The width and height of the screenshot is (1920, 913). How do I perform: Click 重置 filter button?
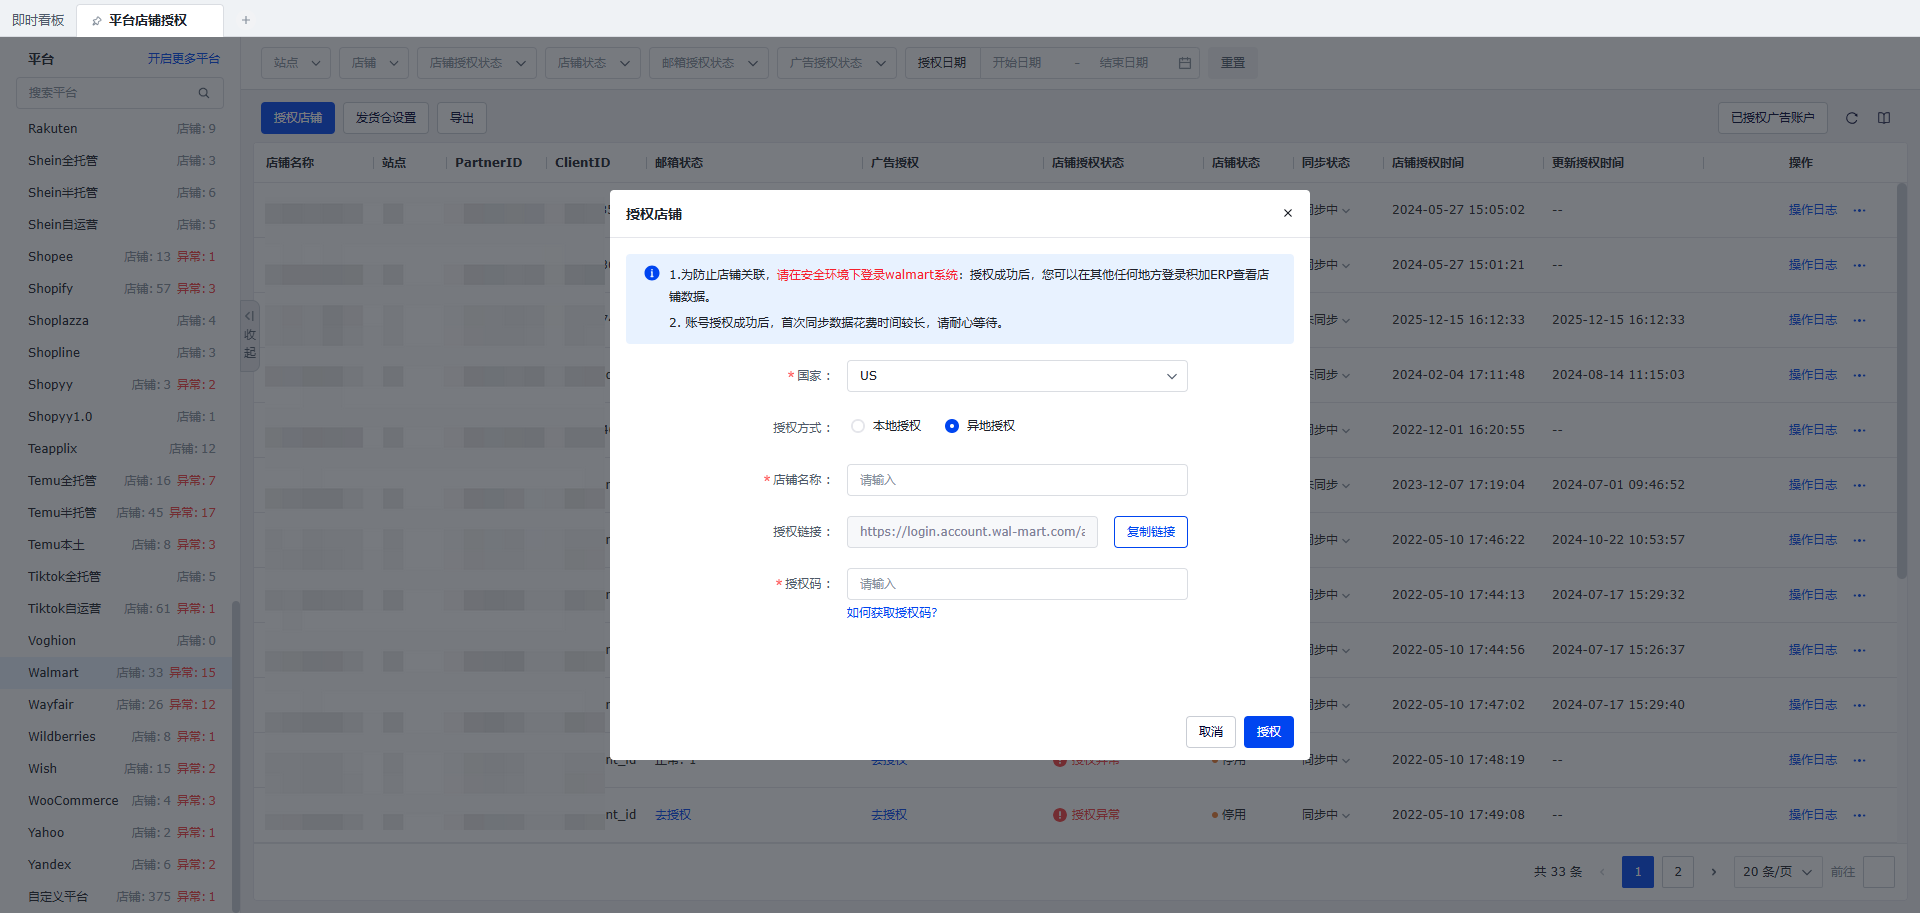(1233, 63)
